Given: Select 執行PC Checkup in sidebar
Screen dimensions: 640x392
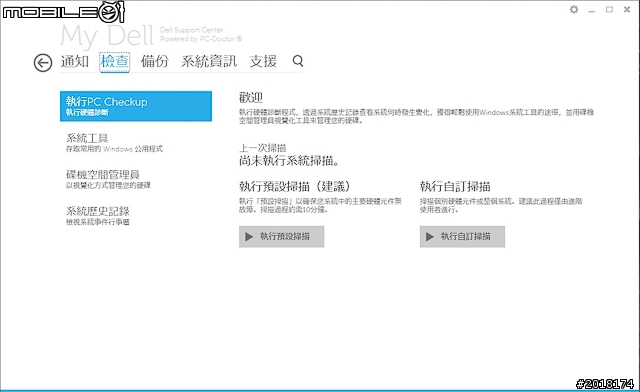Looking at the screenshot, I should [x=136, y=106].
